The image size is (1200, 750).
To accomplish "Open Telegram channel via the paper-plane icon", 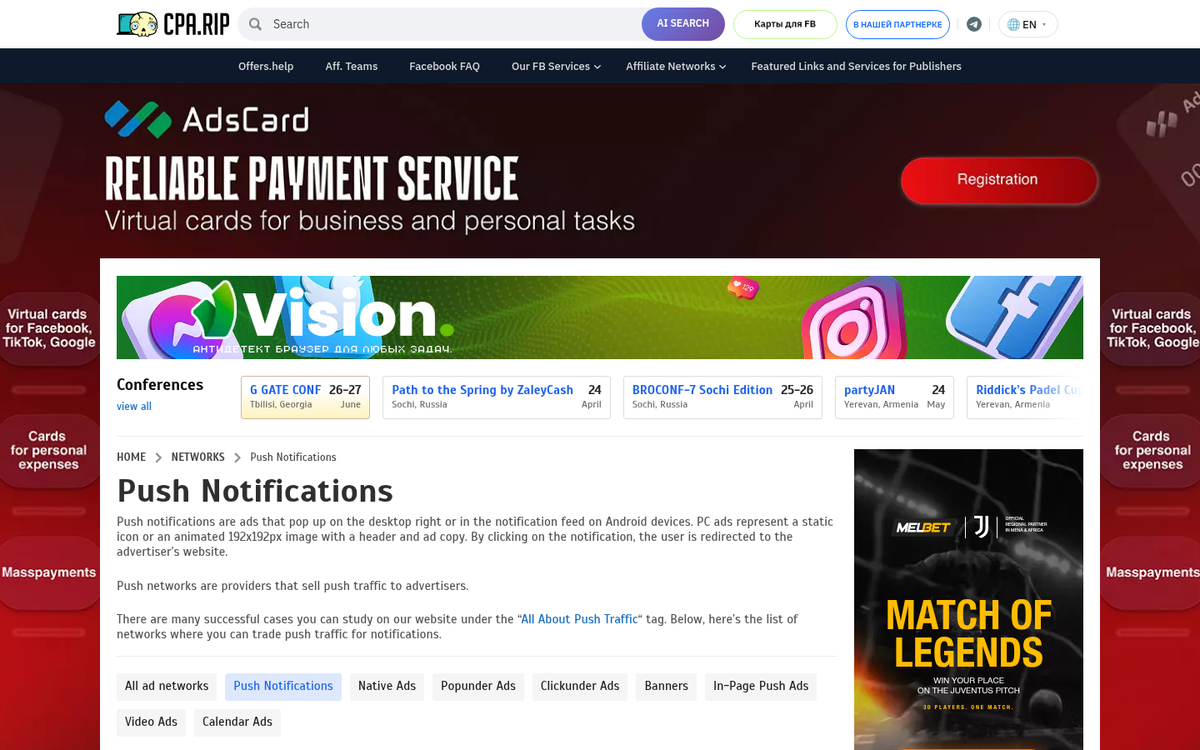I will (x=974, y=23).
